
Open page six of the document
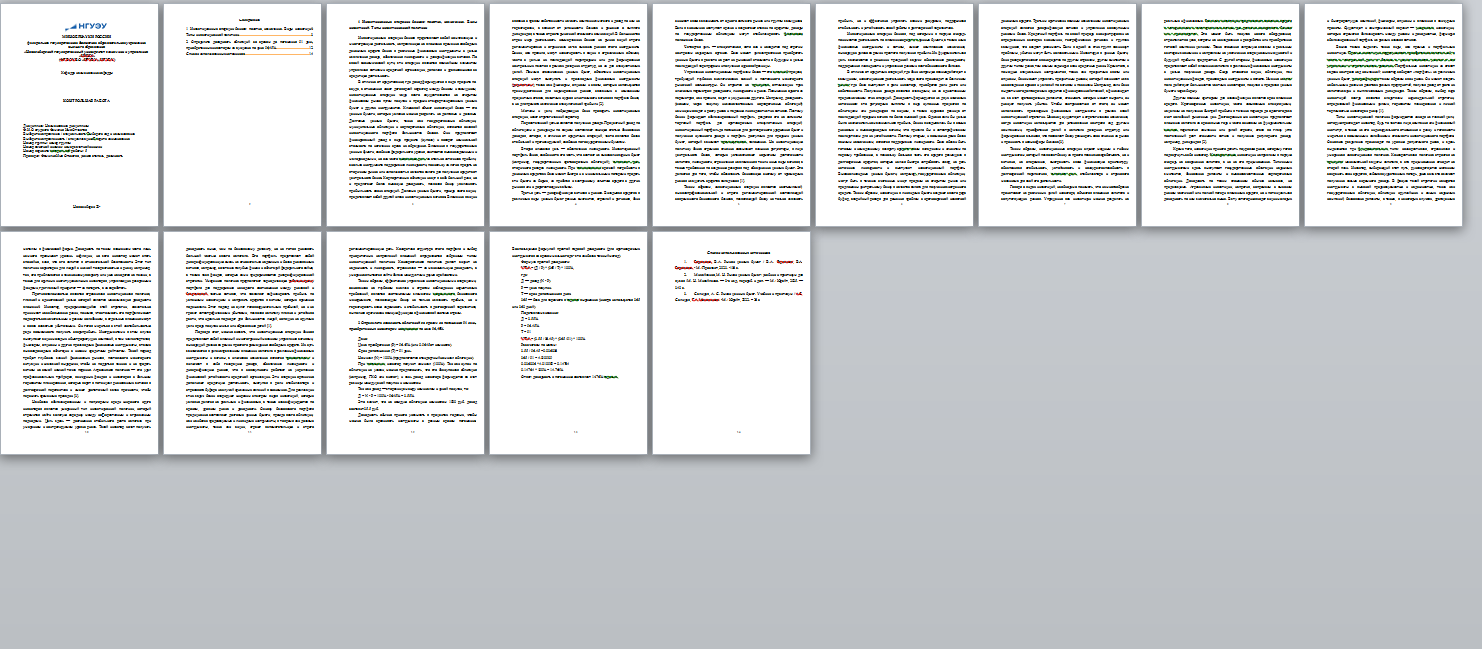(894, 114)
